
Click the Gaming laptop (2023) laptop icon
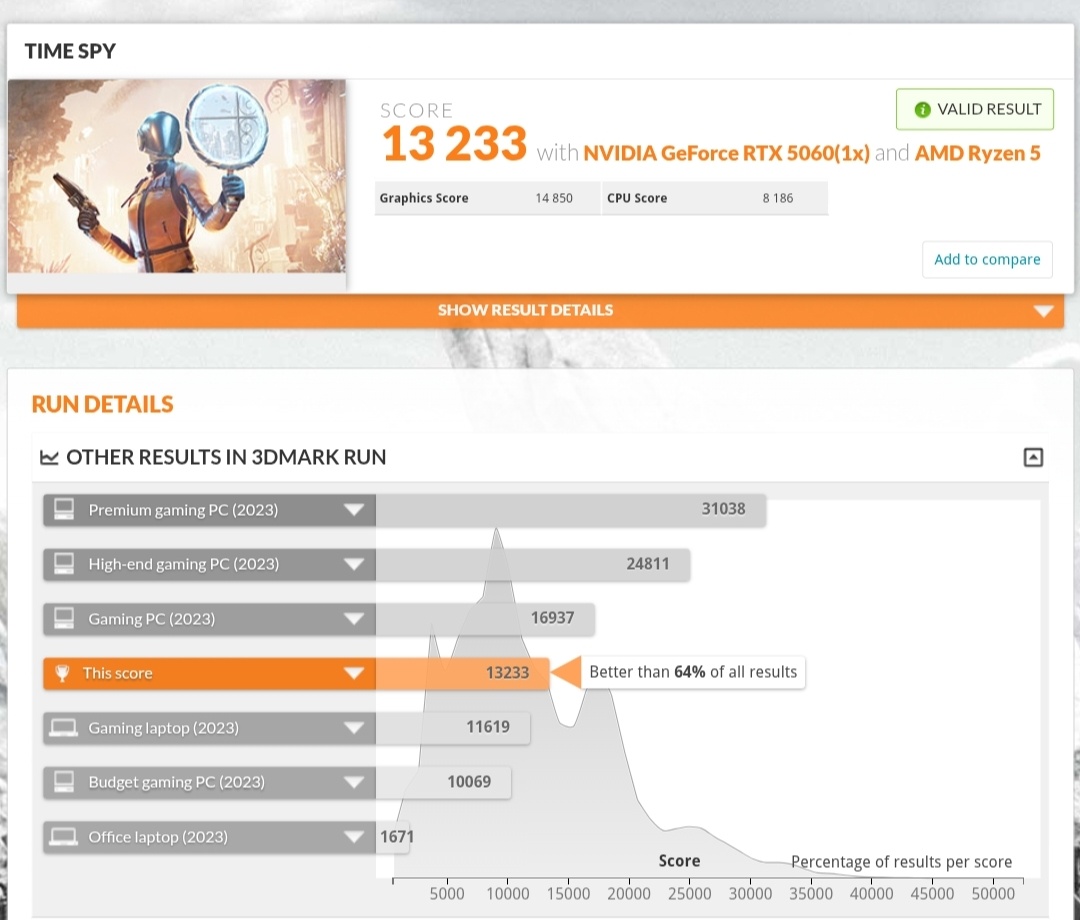64,727
